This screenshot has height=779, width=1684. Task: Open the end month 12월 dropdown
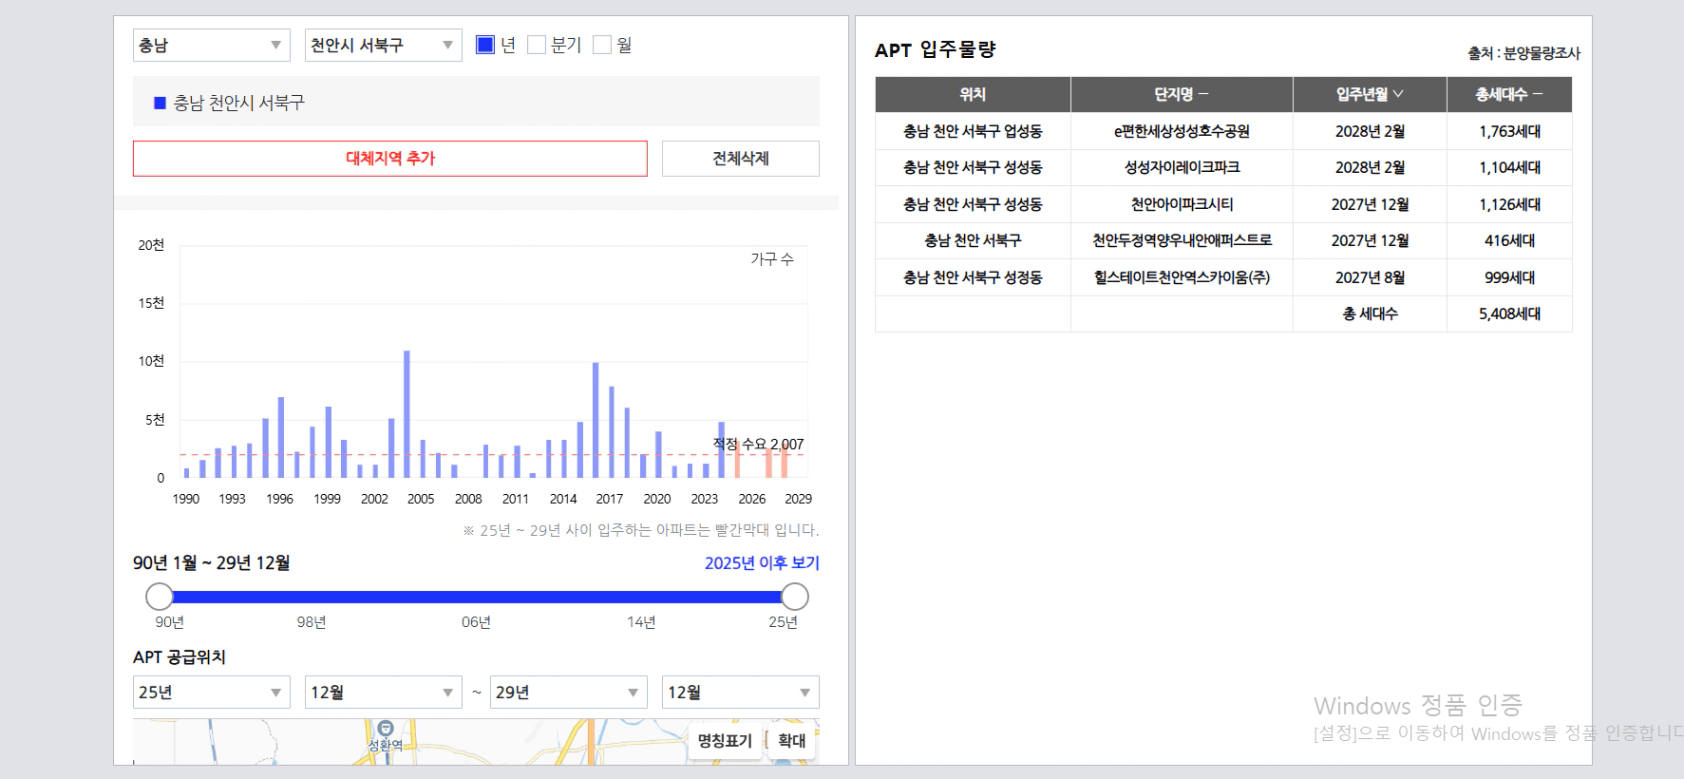[x=740, y=692]
